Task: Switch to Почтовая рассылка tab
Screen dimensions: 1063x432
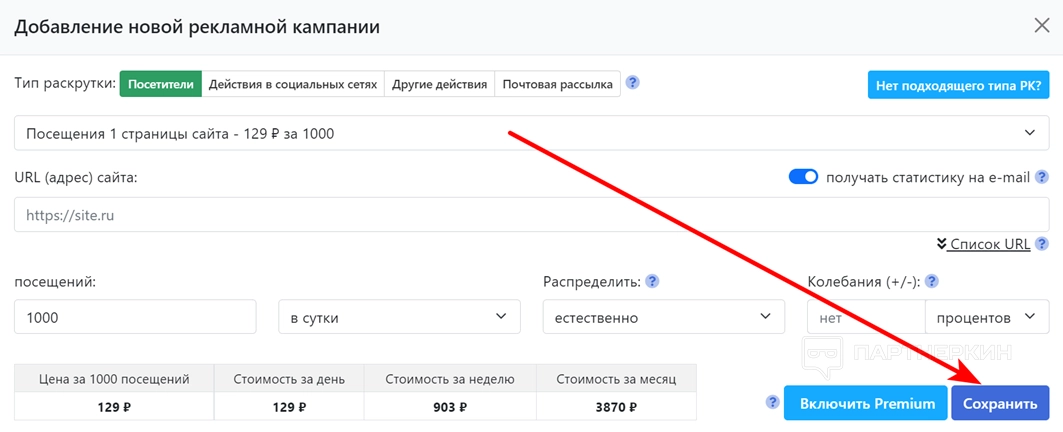Action: (x=558, y=84)
